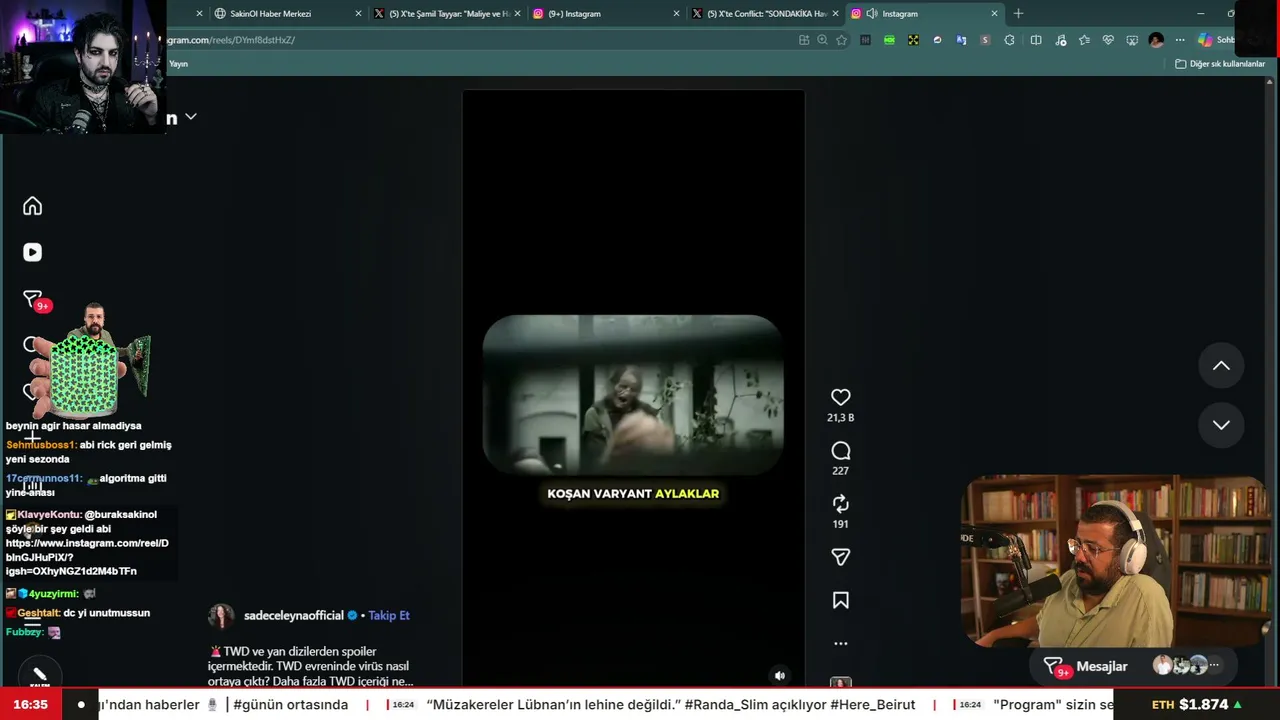The width and height of the screenshot is (1280, 720).
Task: Save the reel with the bookmark icon
Action: 841,600
